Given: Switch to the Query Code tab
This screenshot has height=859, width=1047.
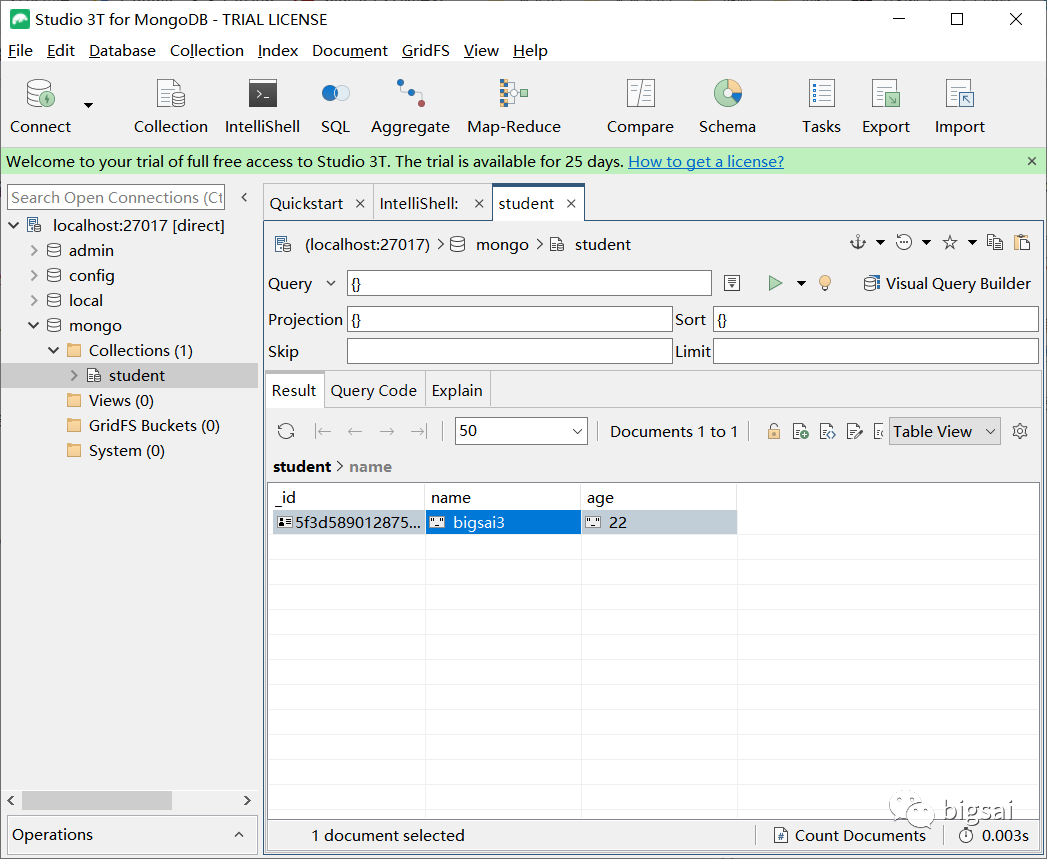Looking at the screenshot, I should [x=373, y=391].
